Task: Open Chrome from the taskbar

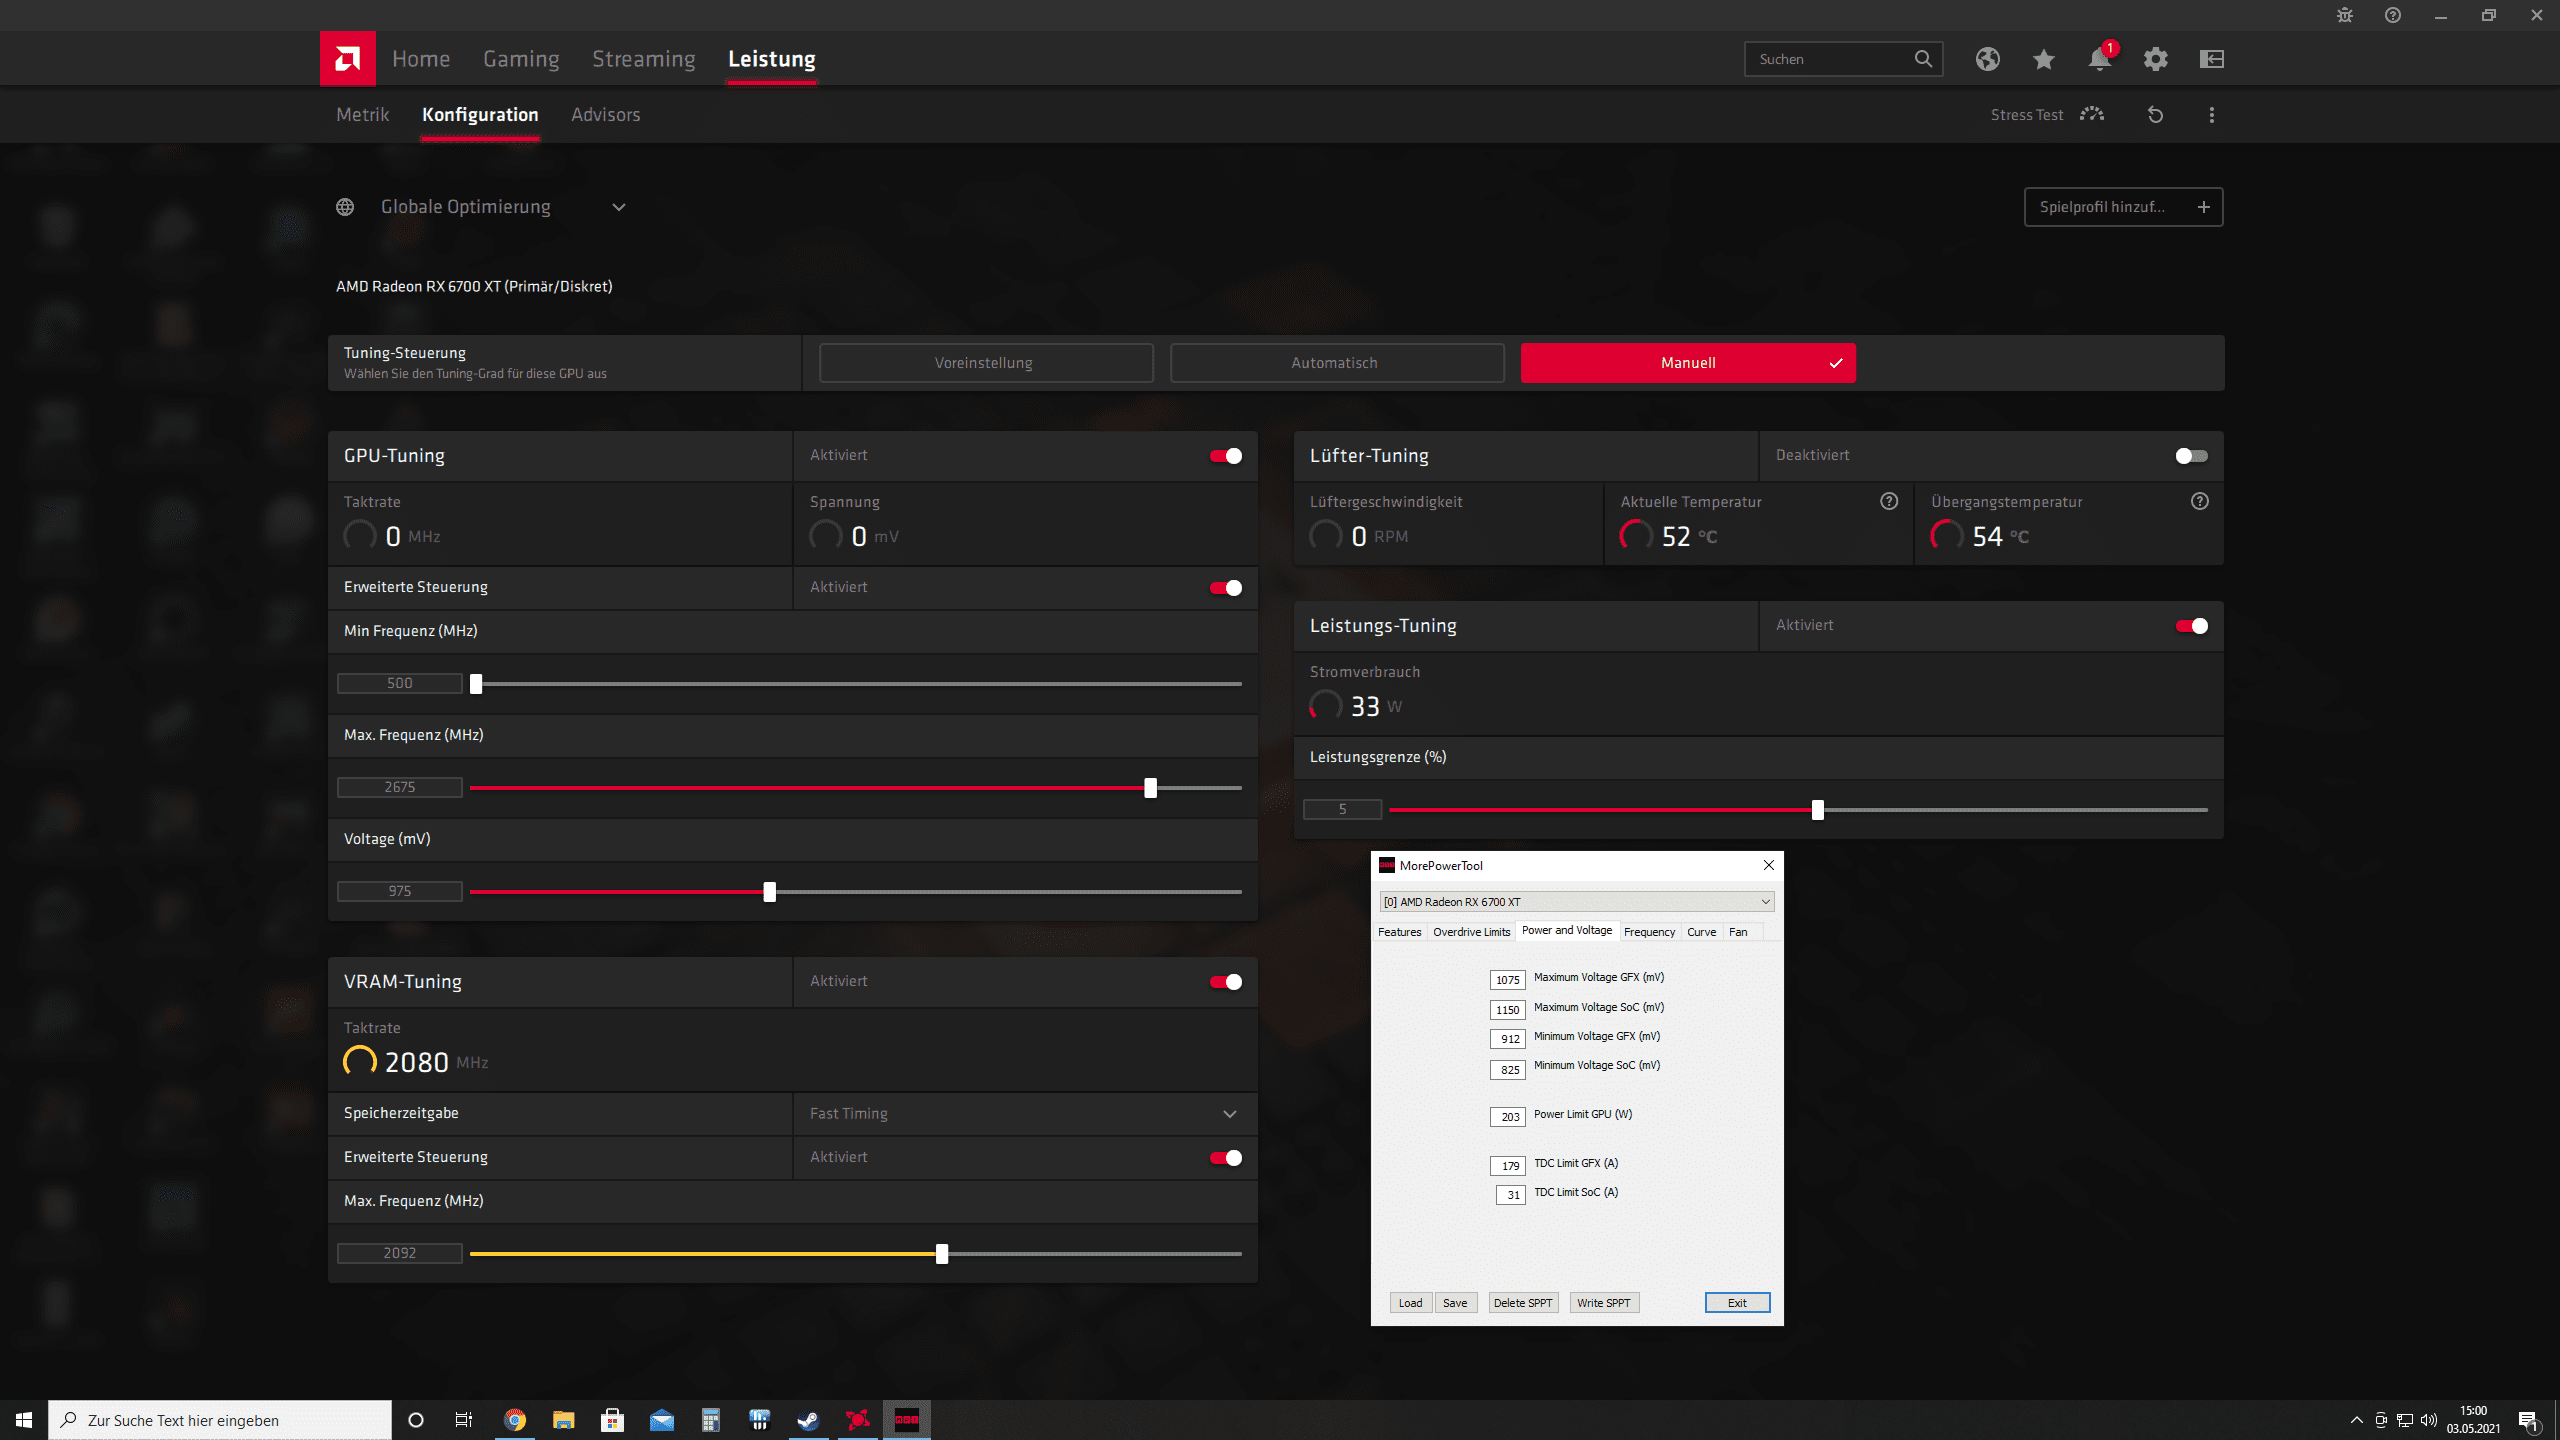Action: (x=514, y=1420)
